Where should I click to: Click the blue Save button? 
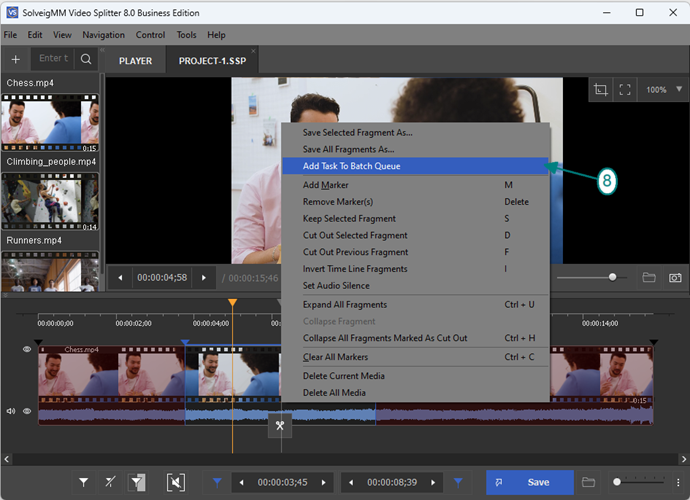tap(530, 482)
